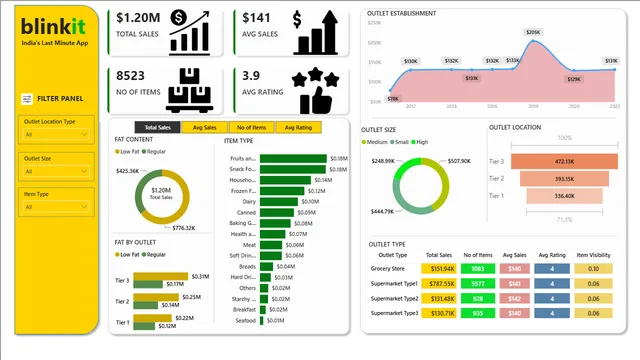The height and width of the screenshot is (360, 640).
Task: Click the $151.94K total sales cell
Action: pyautogui.click(x=439, y=269)
